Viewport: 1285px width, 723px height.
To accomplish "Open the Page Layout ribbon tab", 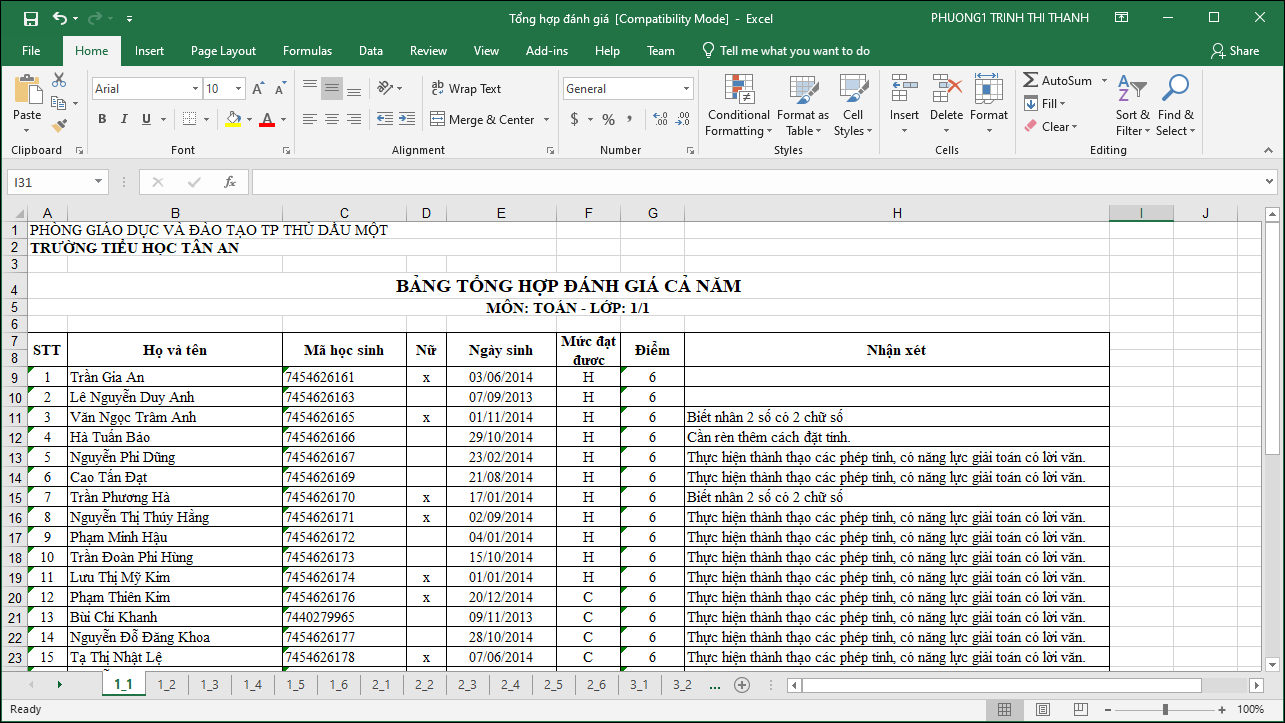I will (x=223, y=51).
